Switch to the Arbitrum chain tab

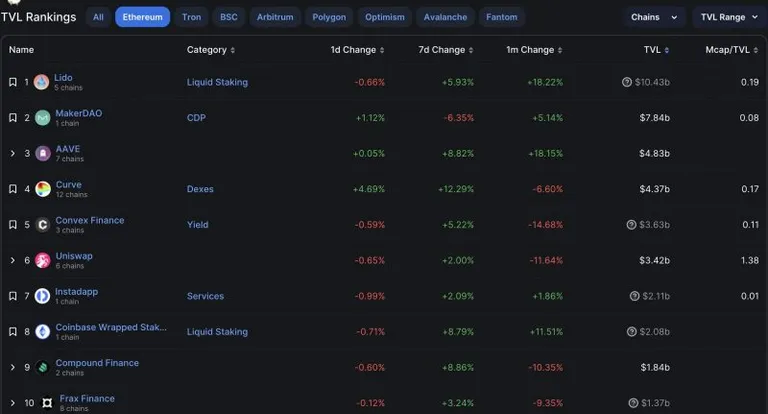275,17
